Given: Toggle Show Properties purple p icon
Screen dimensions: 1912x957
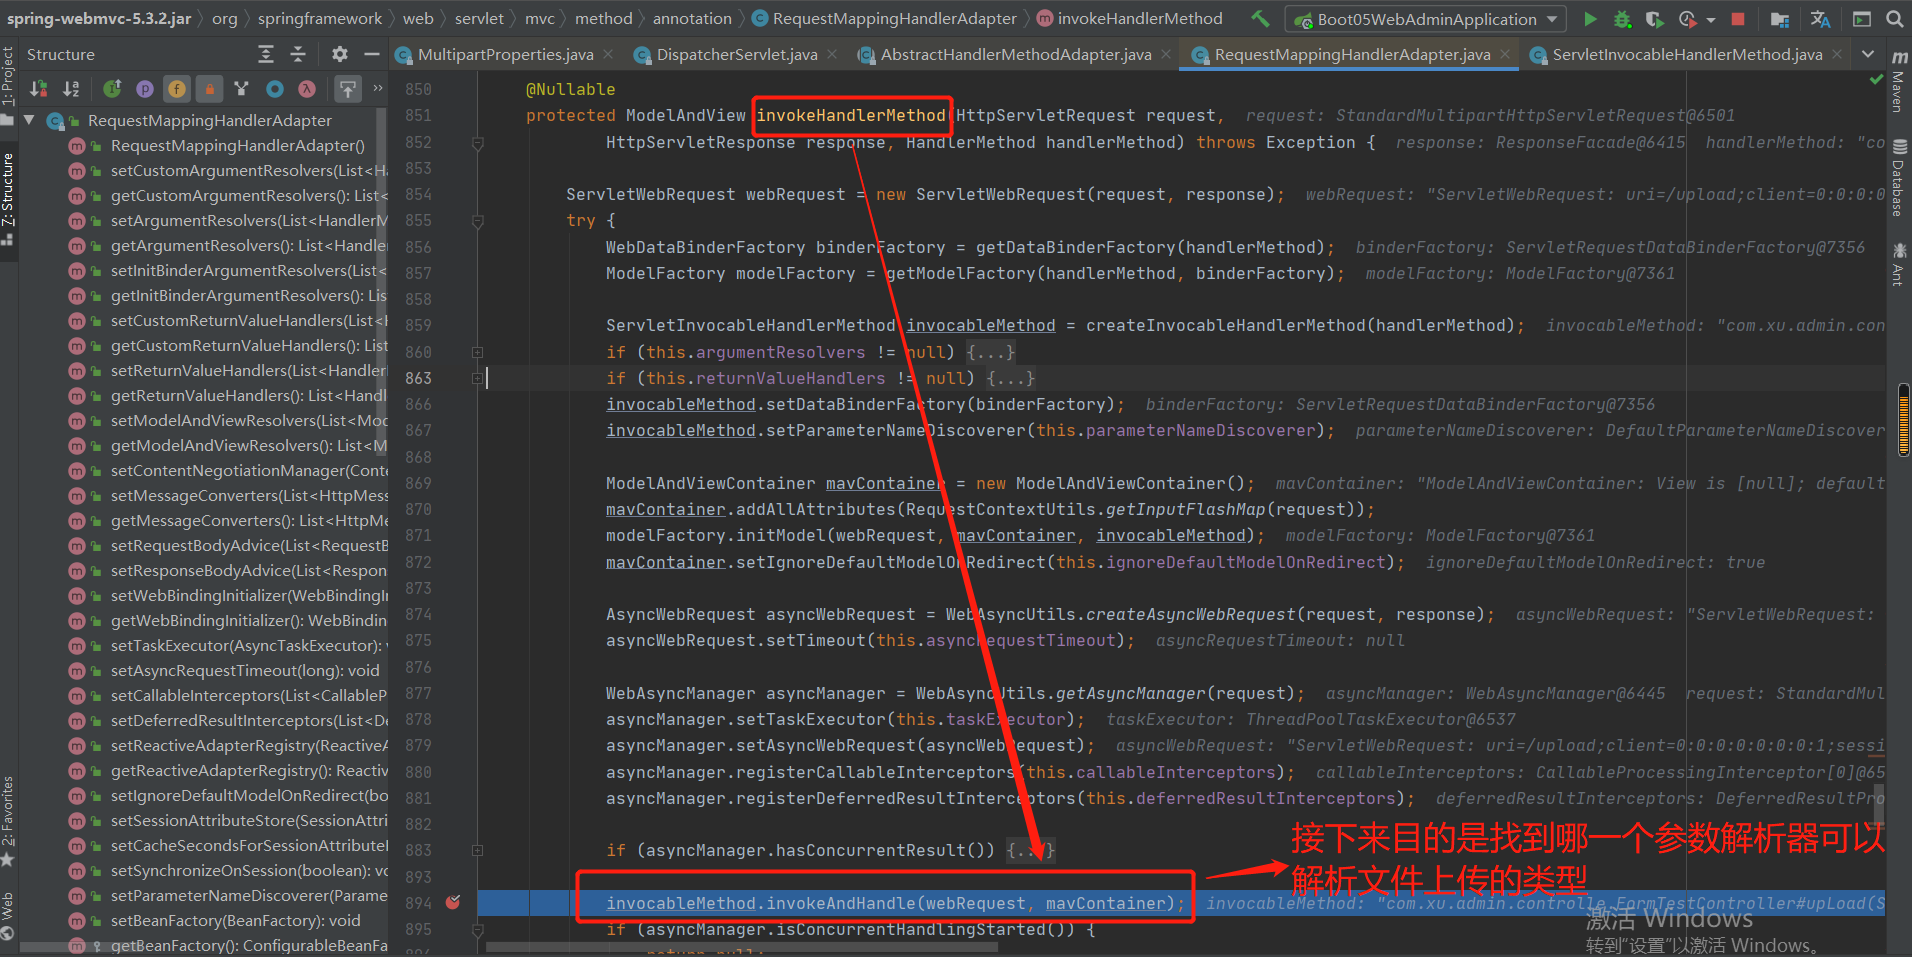Looking at the screenshot, I should coord(145,89).
